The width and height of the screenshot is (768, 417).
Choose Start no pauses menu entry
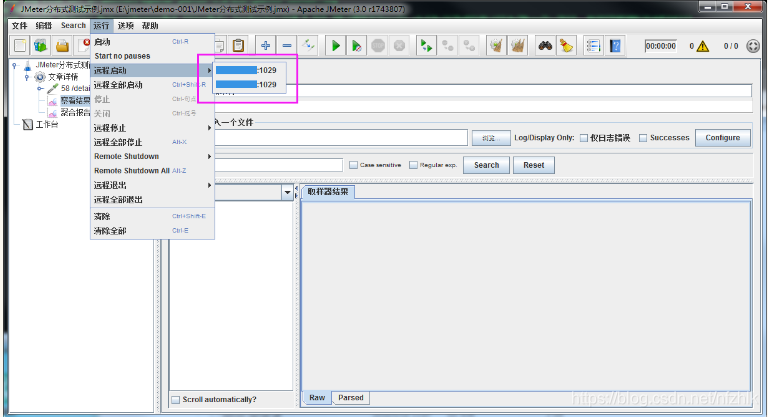pos(152,56)
